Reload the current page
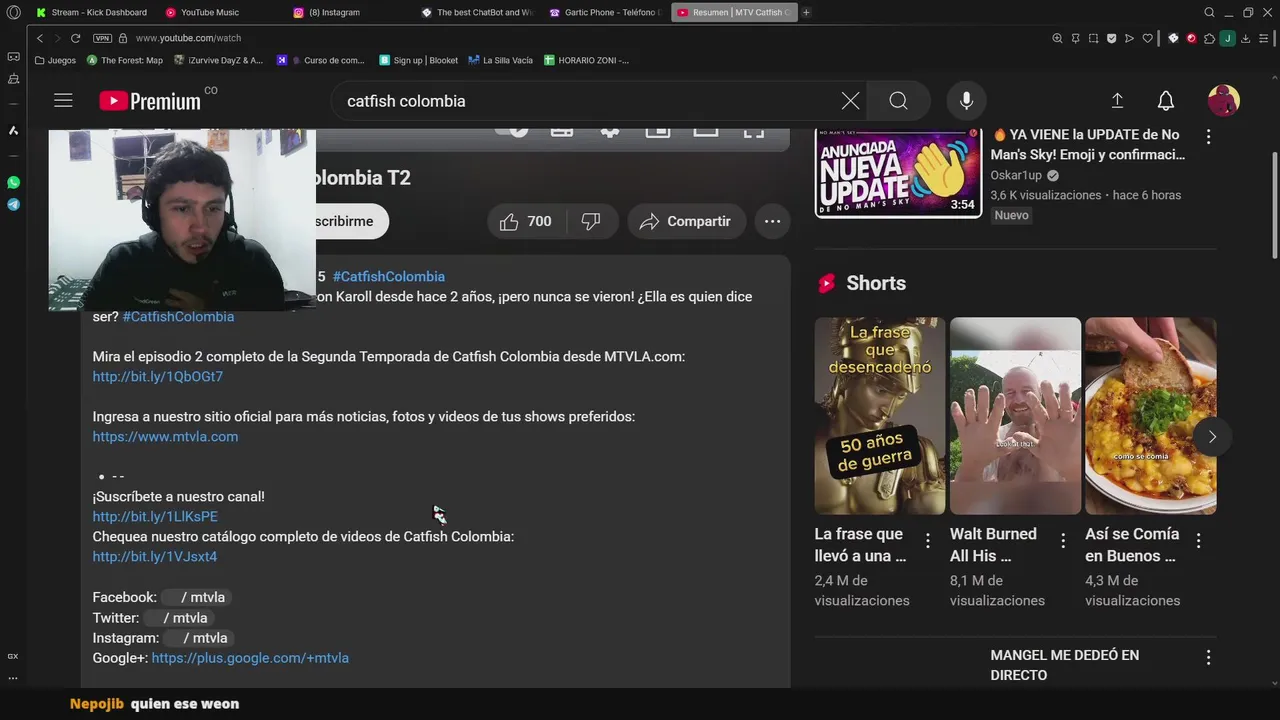The width and height of the screenshot is (1280, 720). click(75, 38)
